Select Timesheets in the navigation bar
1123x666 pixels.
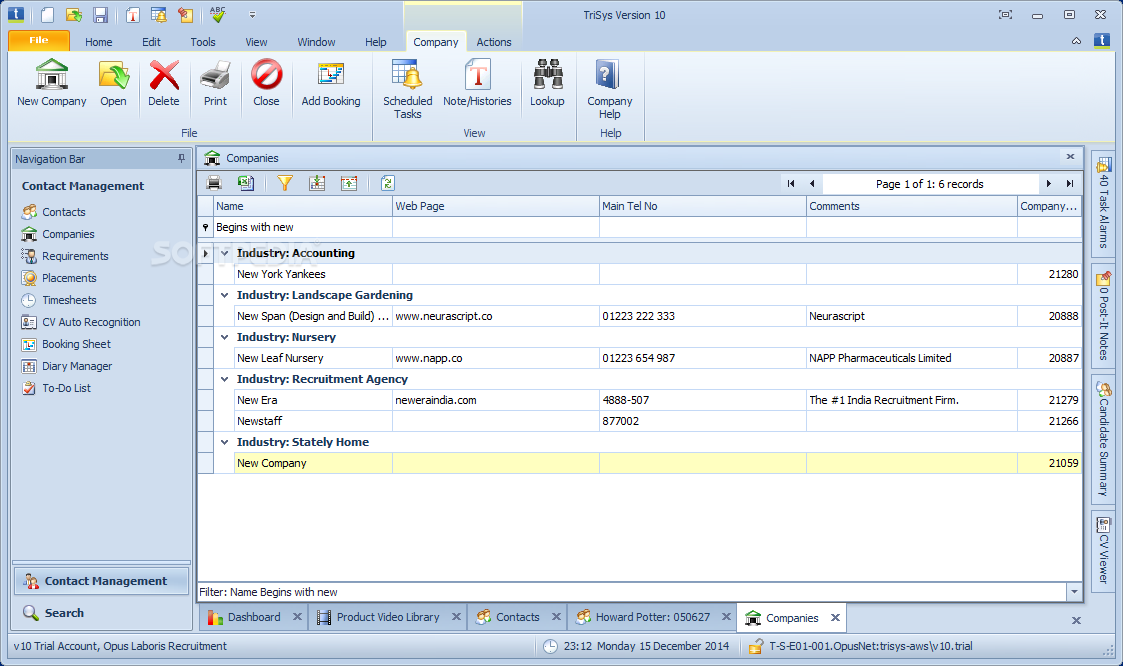coord(69,300)
